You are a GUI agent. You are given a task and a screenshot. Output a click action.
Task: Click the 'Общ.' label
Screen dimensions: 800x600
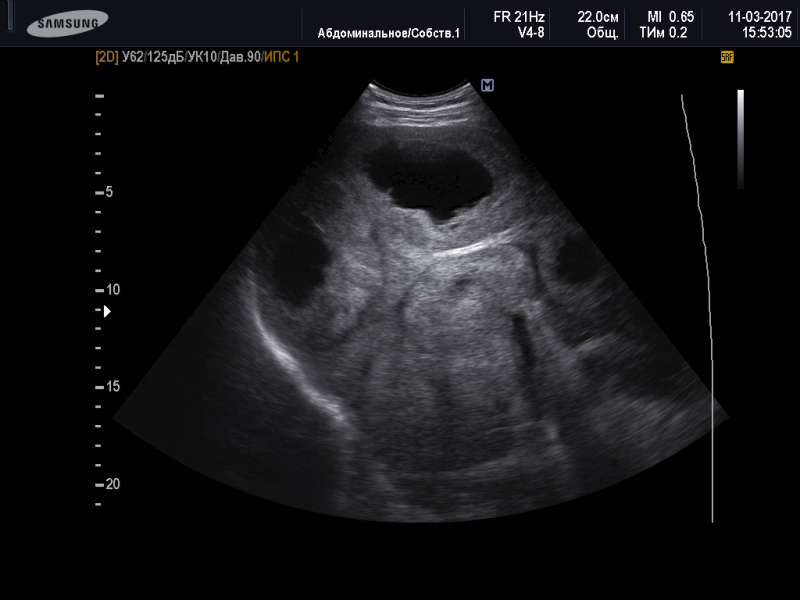point(603,34)
